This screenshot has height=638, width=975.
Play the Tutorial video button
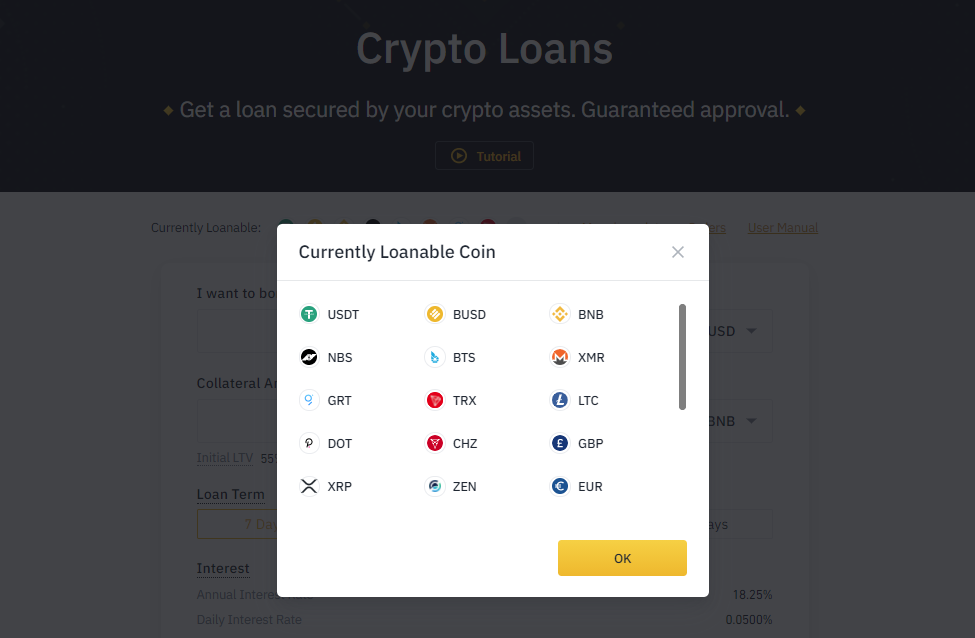[x=484, y=156]
